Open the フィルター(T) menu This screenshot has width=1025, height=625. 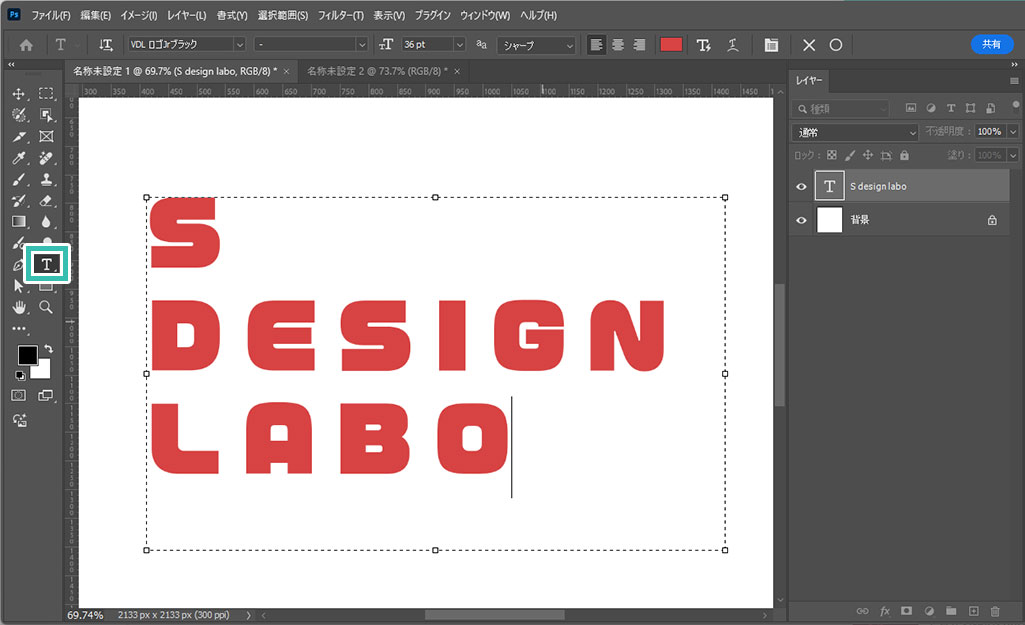(x=341, y=15)
